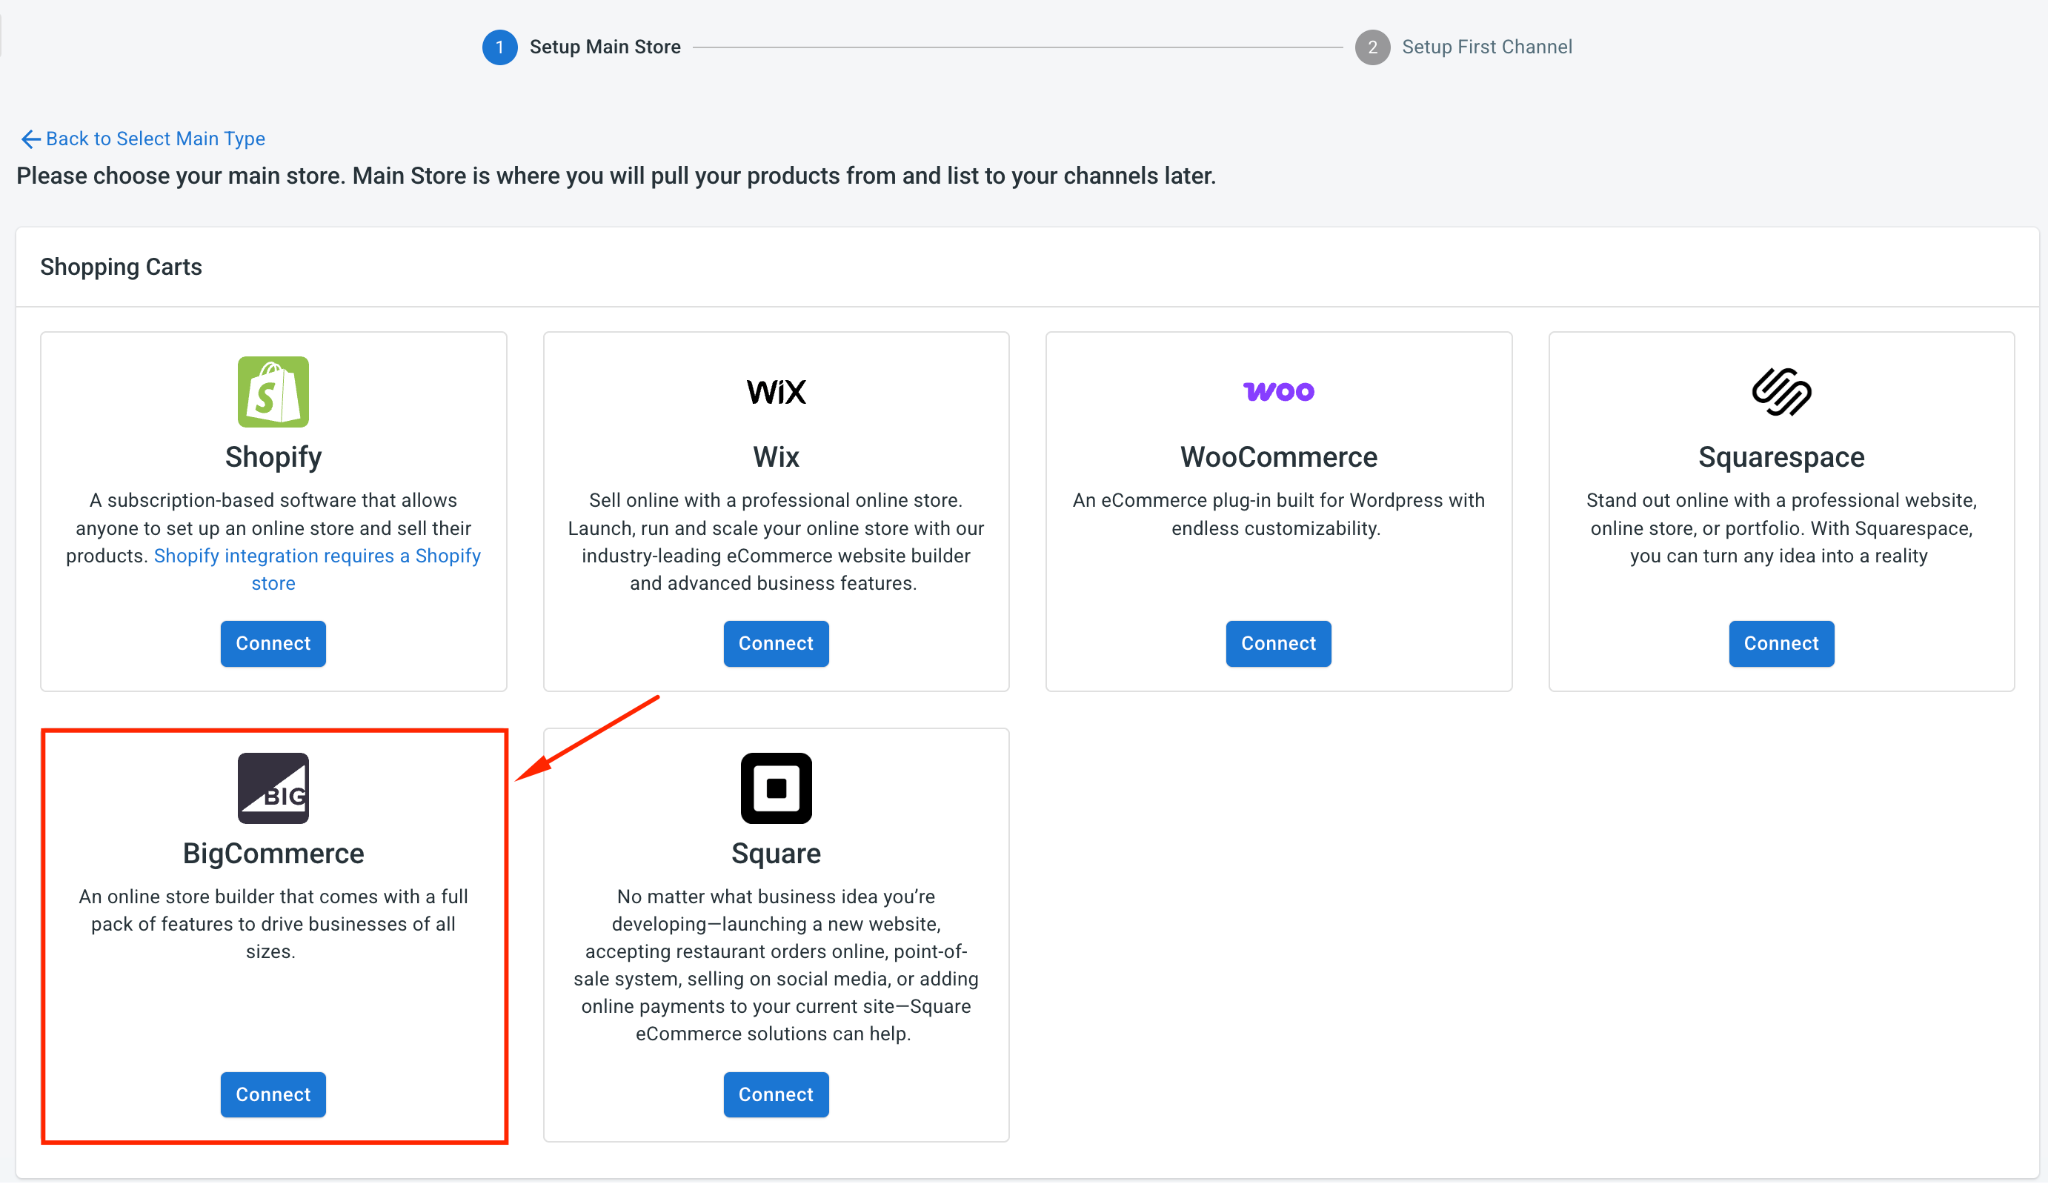This screenshot has height=1183, width=2048.
Task: Click the Squarespace logo icon
Action: [x=1781, y=392]
